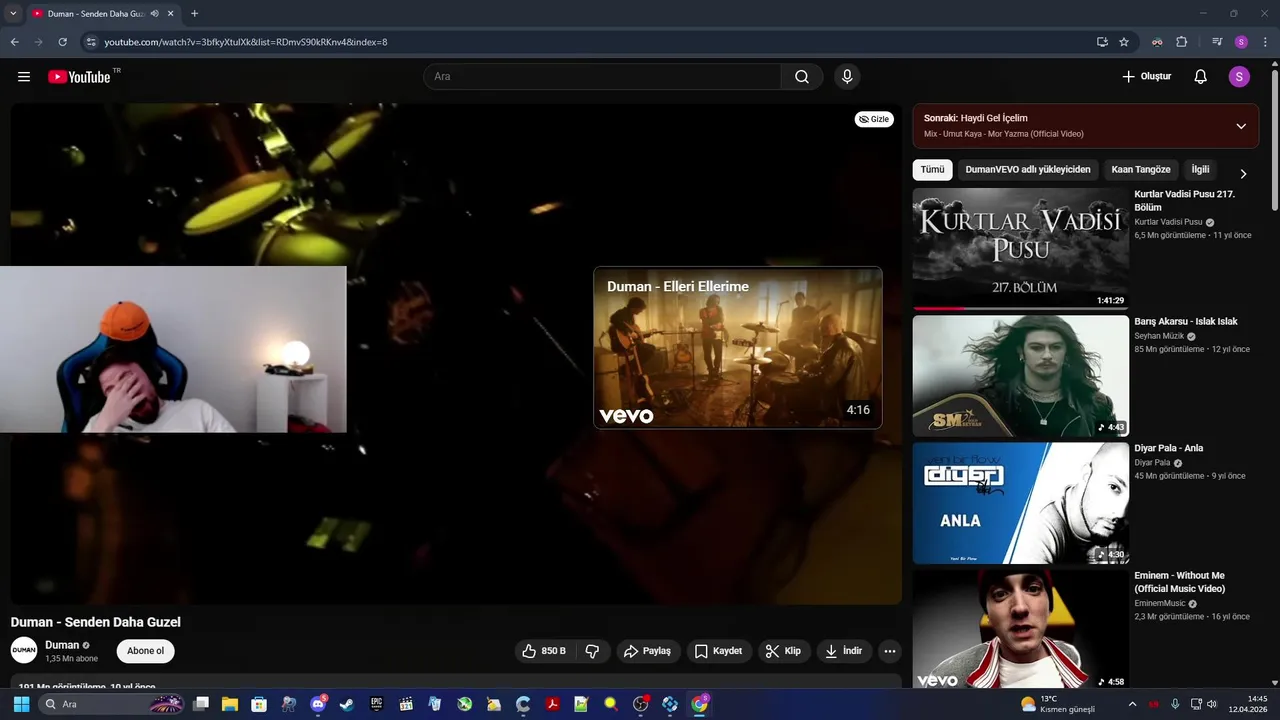
Task: Click the YouTube search input field
Action: 602,77
